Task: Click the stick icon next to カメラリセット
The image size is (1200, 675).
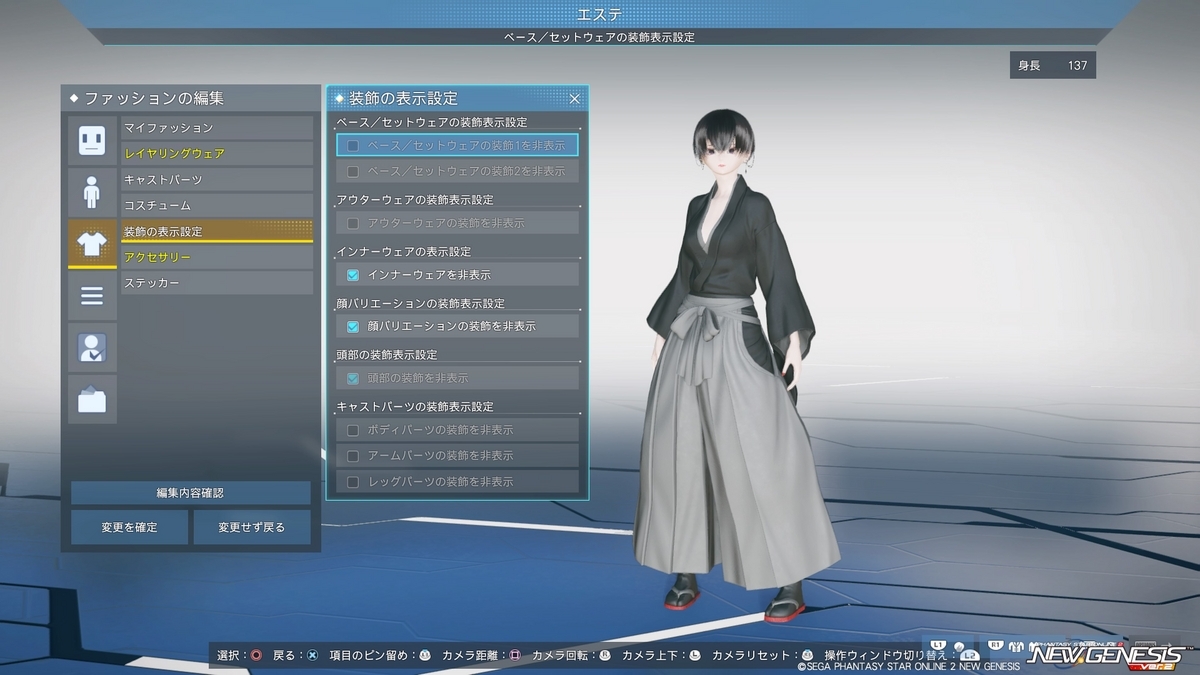Action: (x=807, y=656)
